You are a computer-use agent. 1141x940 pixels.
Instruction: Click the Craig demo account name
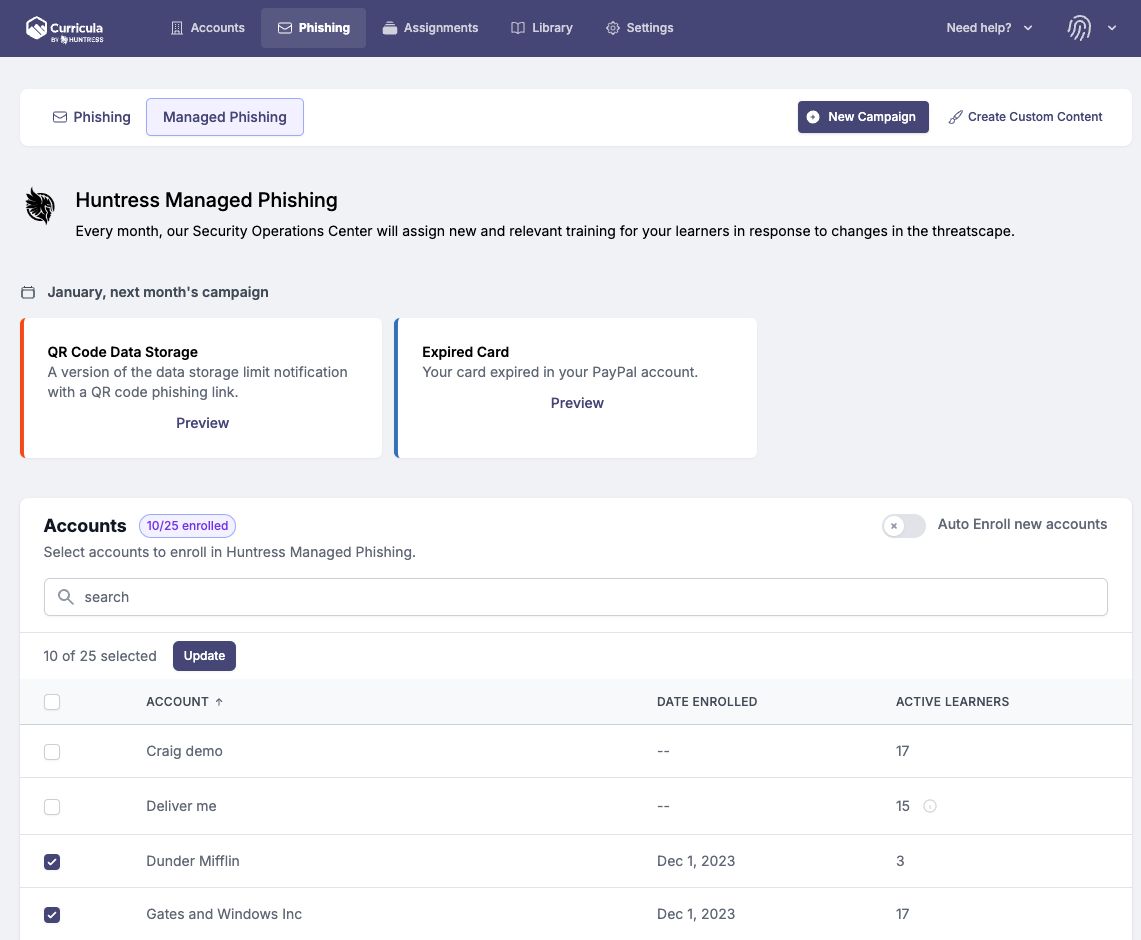[184, 752]
